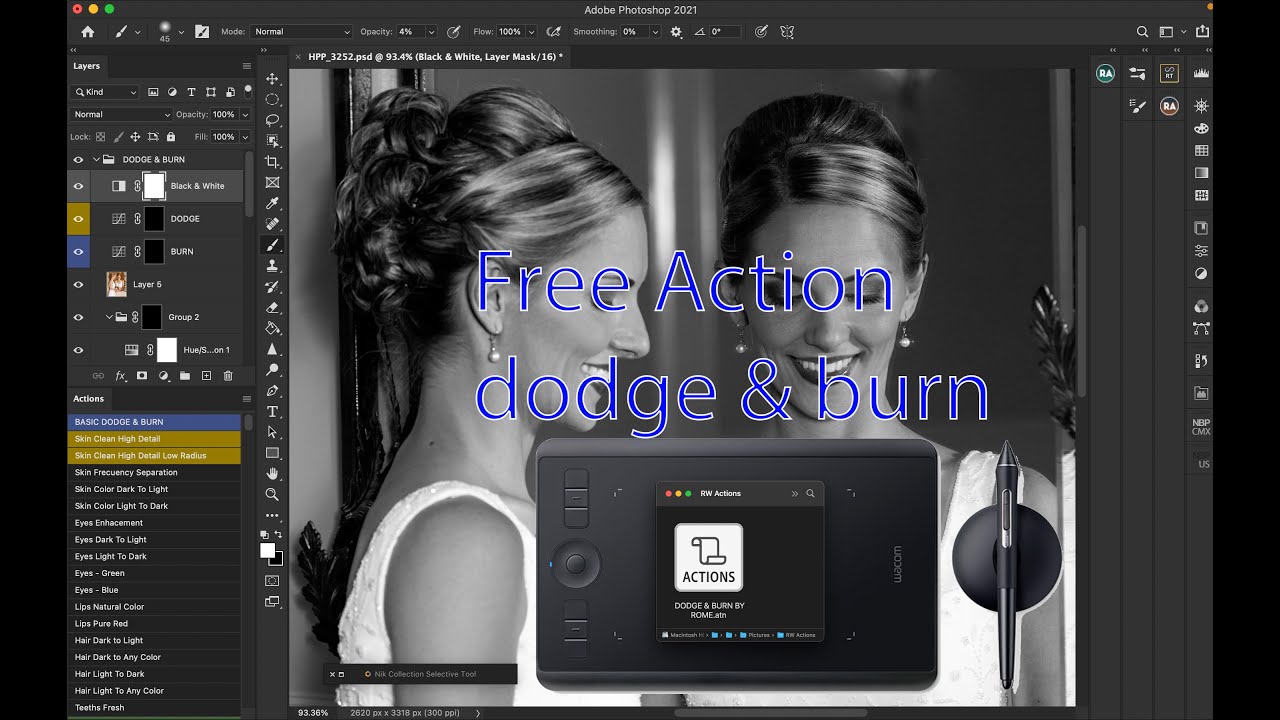Select the Crop tool

(x=272, y=162)
